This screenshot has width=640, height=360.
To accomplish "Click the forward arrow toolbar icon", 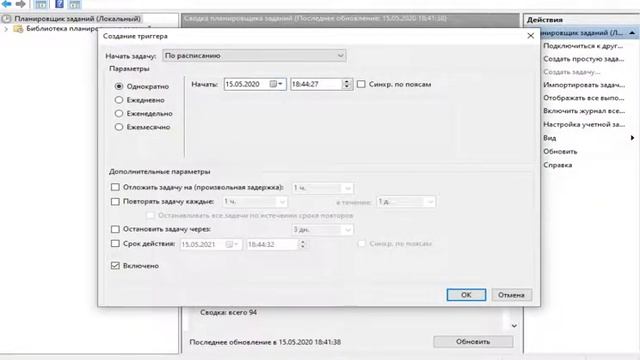I will pos(20,4).
